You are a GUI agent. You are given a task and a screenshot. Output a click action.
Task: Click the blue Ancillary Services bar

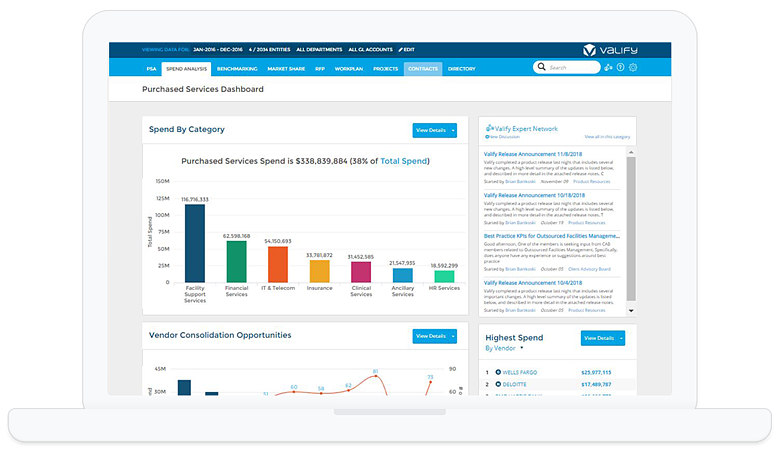(402, 275)
